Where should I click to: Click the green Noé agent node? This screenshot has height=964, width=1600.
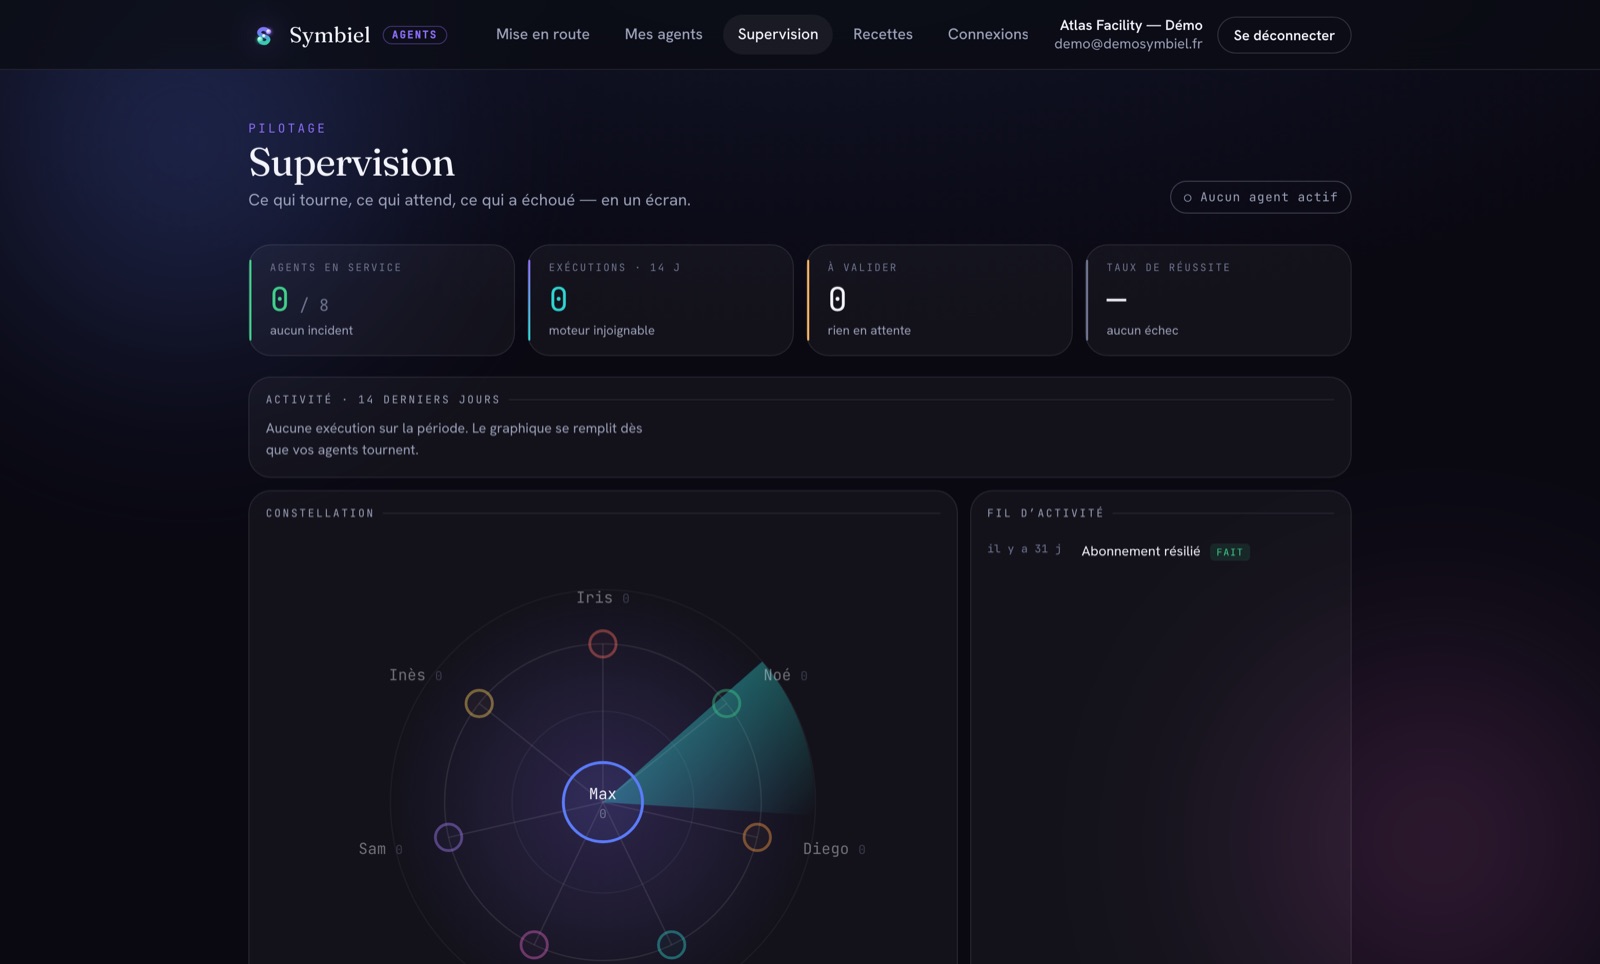(x=726, y=704)
